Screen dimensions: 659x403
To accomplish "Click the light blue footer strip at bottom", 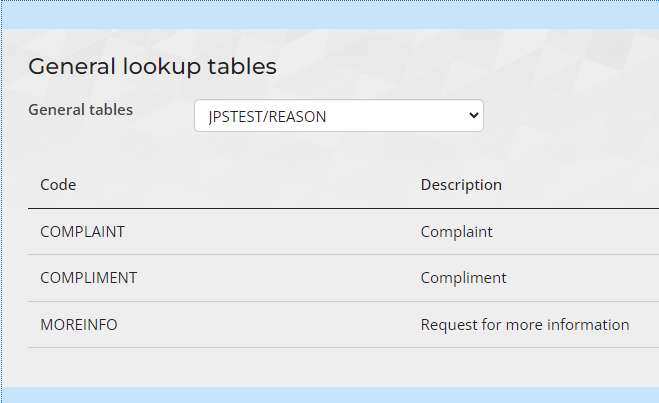I will click(330, 395).
